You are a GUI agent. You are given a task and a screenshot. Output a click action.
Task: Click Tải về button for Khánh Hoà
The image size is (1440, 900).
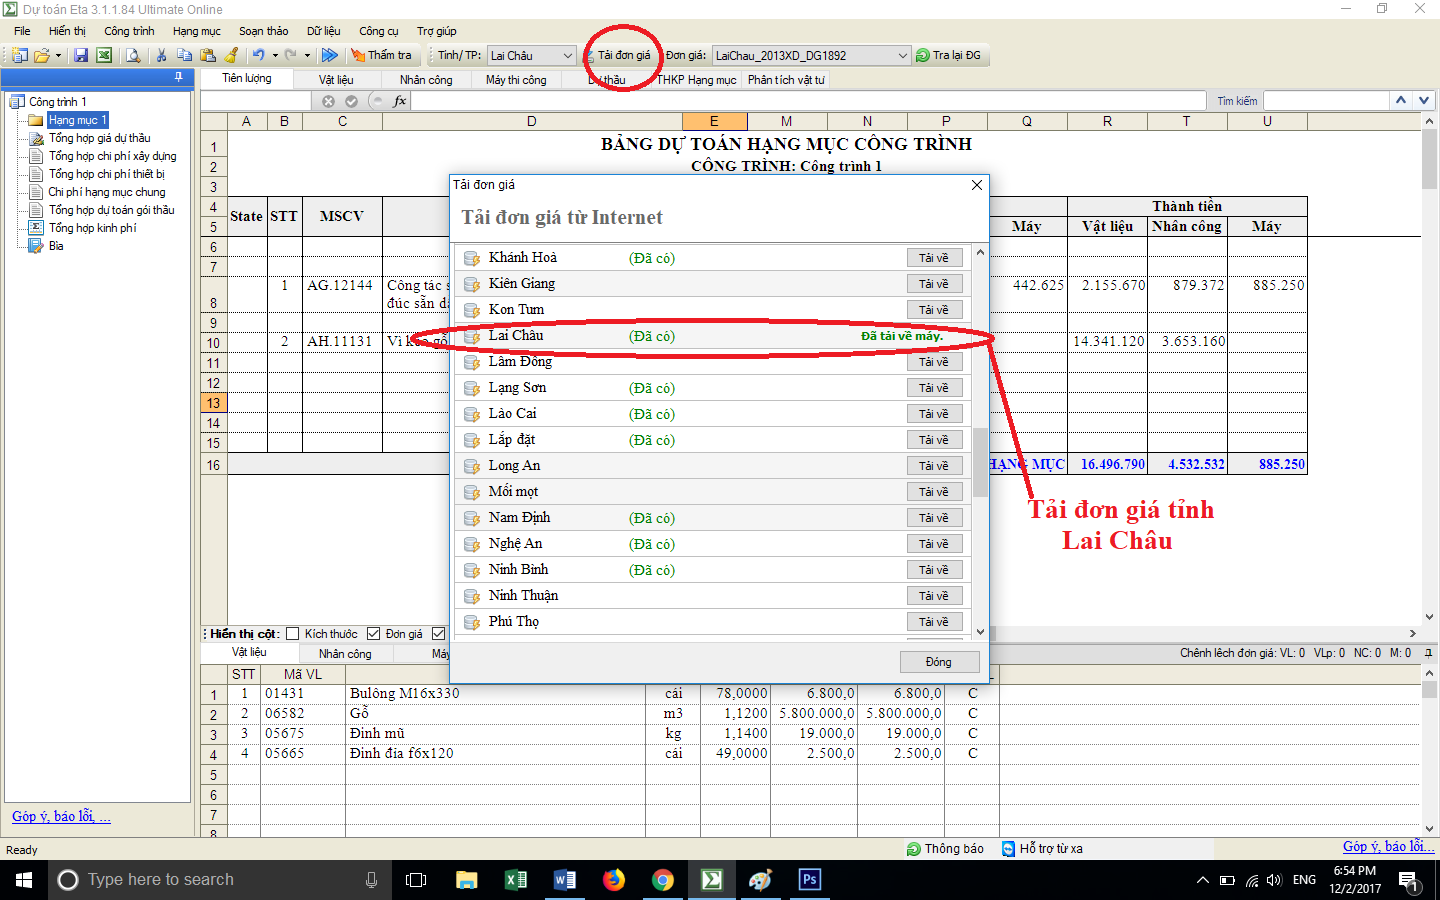point(934,258)
